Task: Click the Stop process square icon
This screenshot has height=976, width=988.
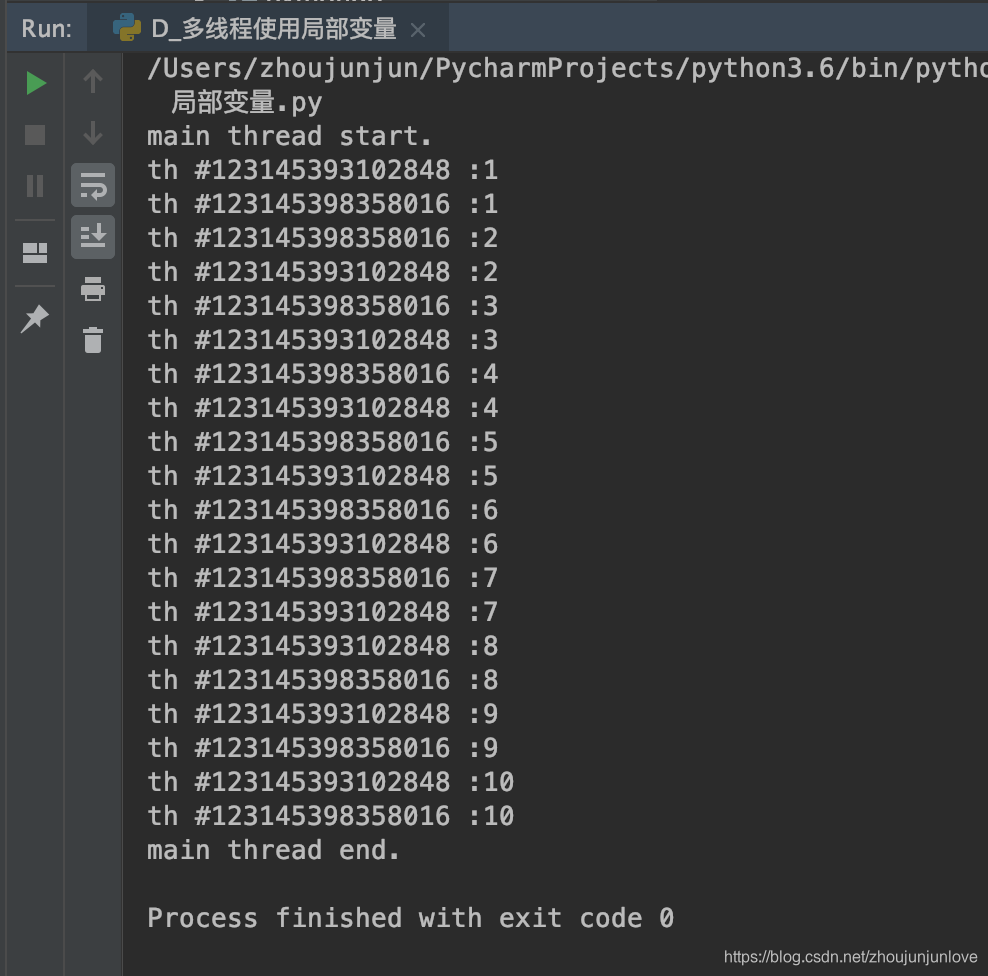Action: tap(35, 135)
